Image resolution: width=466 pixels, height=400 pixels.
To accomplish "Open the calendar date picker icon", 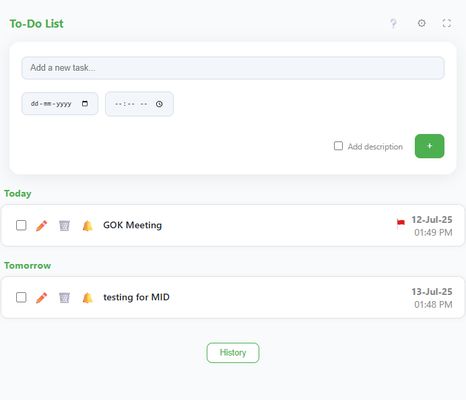I will pos(85,104).
